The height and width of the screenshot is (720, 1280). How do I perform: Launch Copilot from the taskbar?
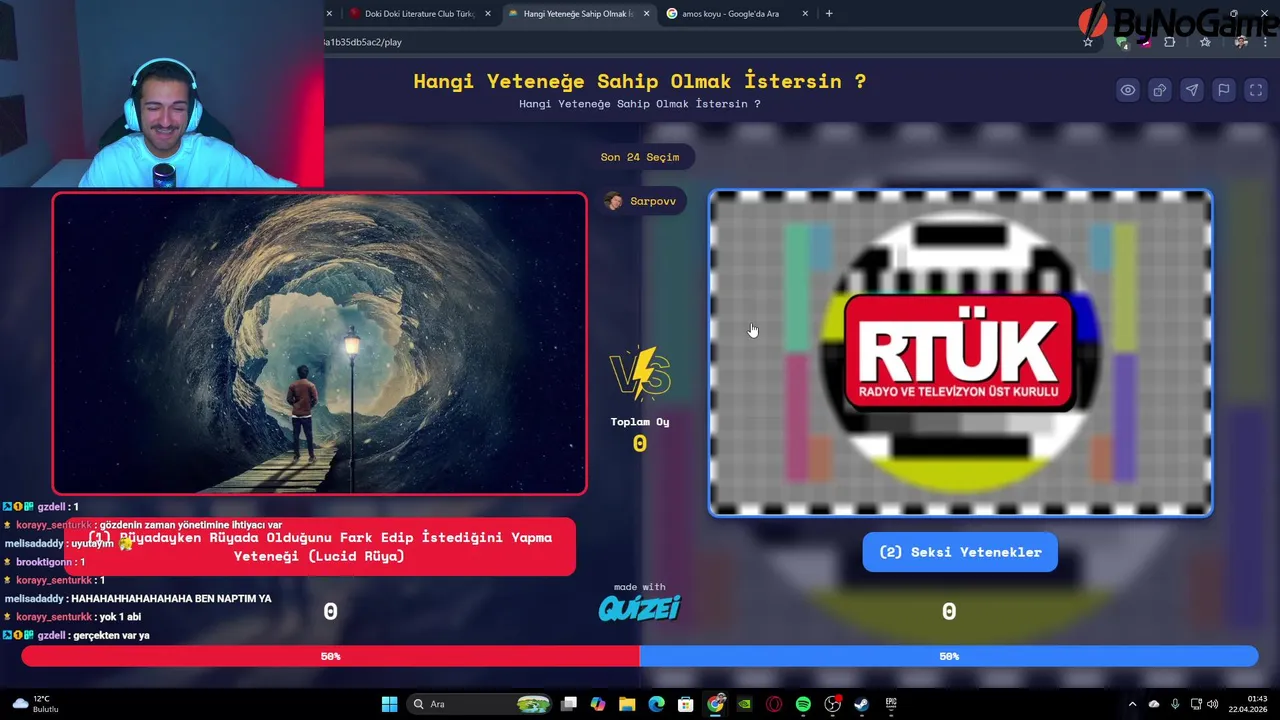pyautogui.click(x=598, y=704)
